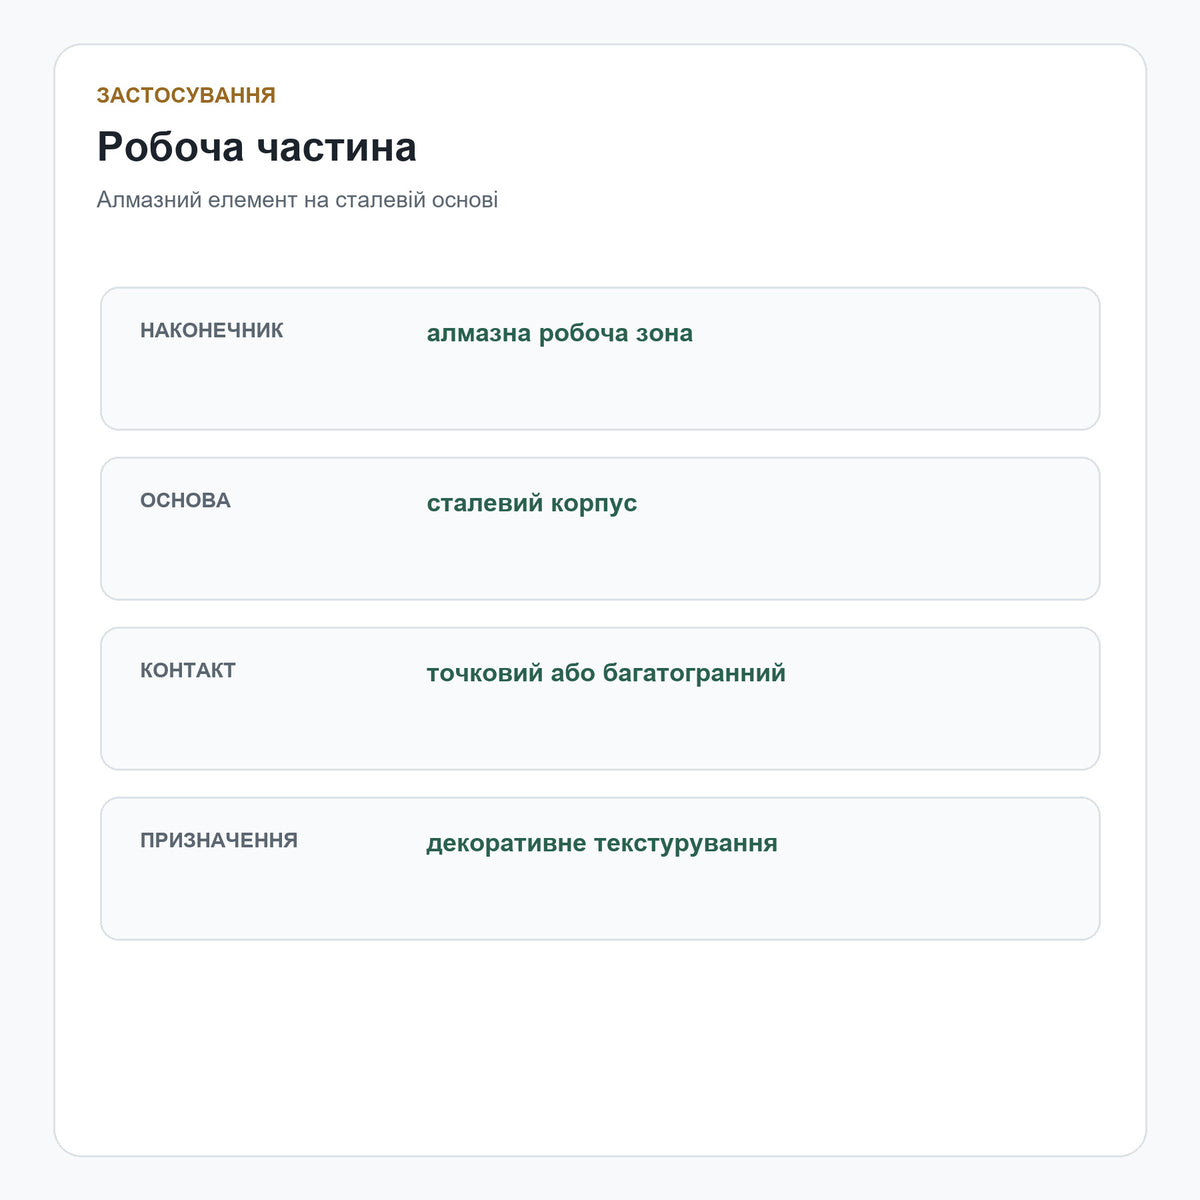
Task: Click the ПРИЗНАЧЕННЯ field label
Action: tap(219, 840)
